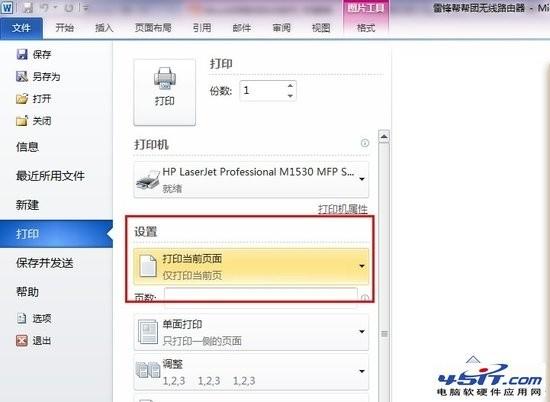Viewport: 550px width, 402px height.
Task: Click the scrollbar up arrow in print settings
Action: [384, 136]
